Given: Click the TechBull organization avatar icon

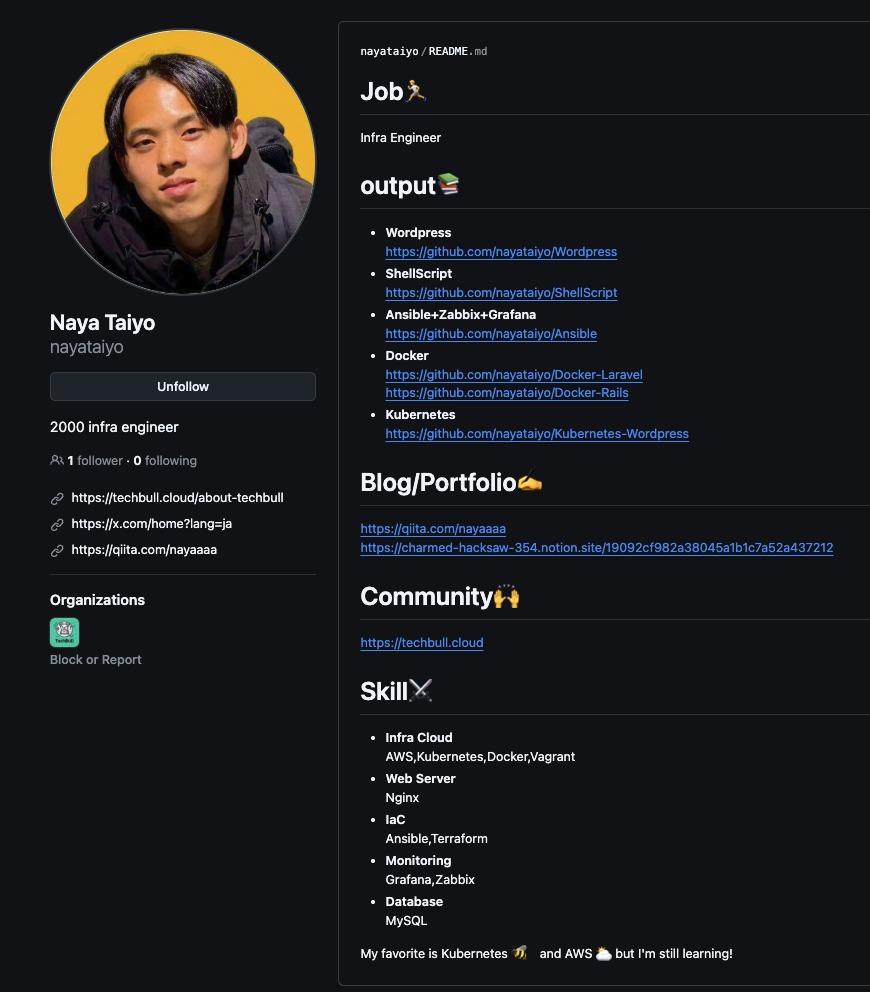Looking at the screenshot, I should (64, 632).
